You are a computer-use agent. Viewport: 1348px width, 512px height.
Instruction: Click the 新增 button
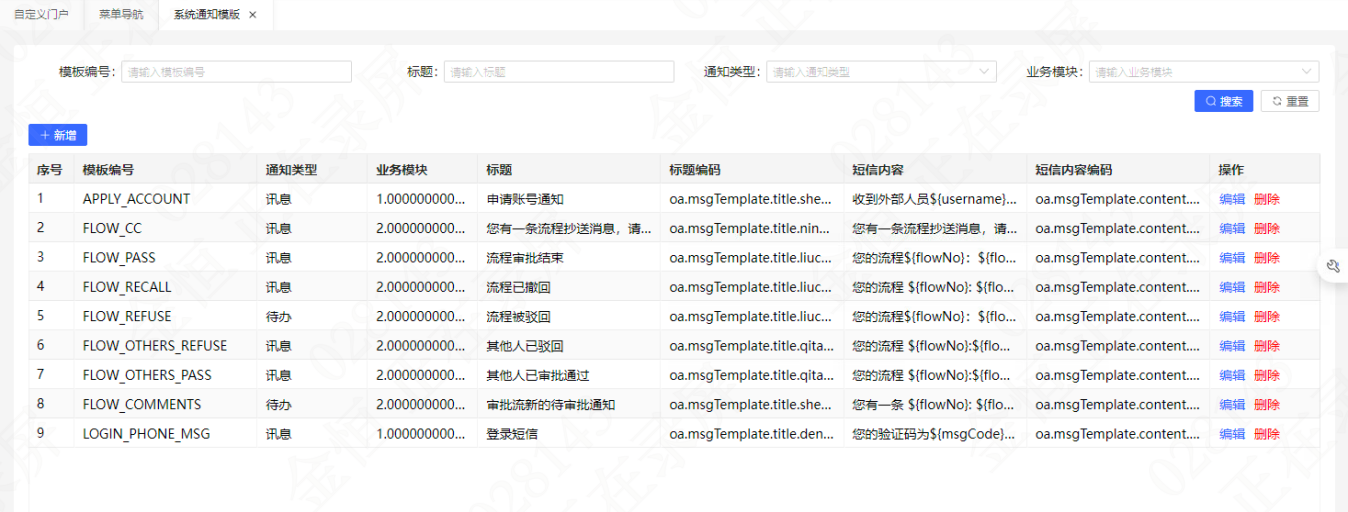[58, 135]
